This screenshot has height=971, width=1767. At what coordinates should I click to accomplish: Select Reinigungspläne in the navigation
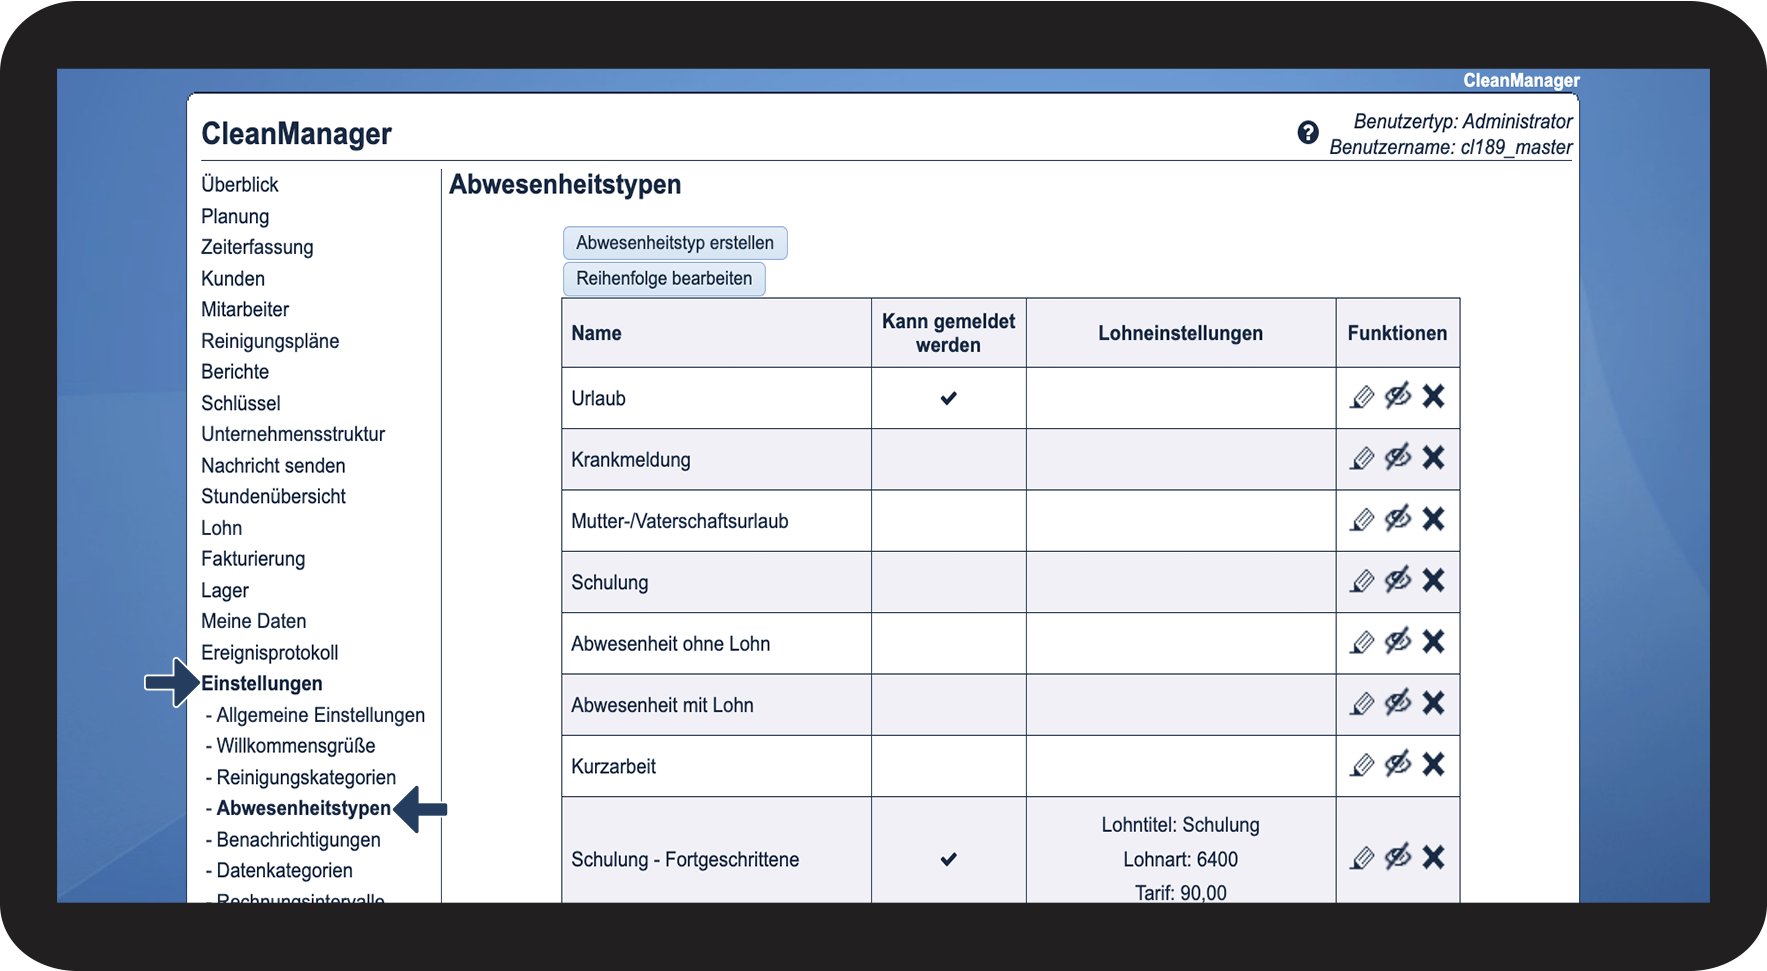tap(270, 341)
